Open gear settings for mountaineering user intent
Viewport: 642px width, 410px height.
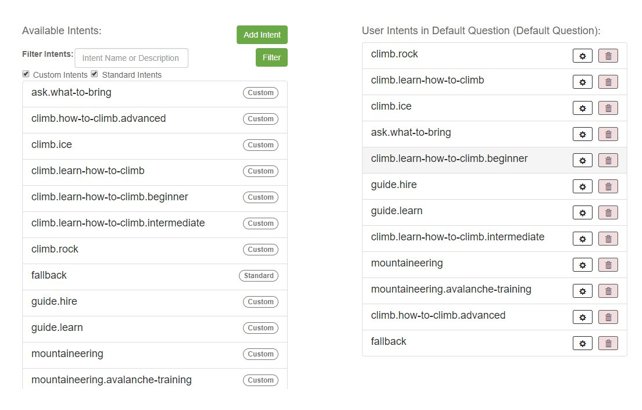[x=582, y=265]
